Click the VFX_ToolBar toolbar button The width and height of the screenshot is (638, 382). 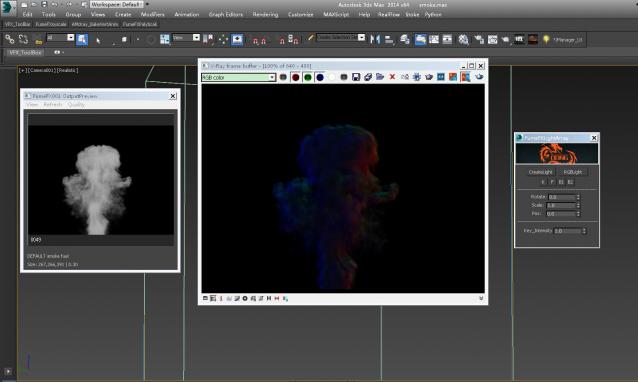click(17, 24)
